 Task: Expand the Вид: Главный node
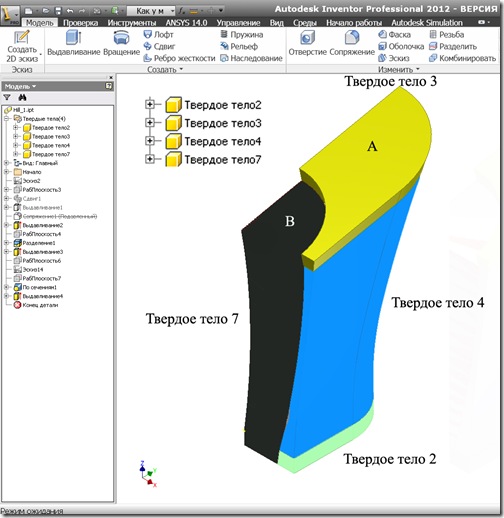coord(6,163)
